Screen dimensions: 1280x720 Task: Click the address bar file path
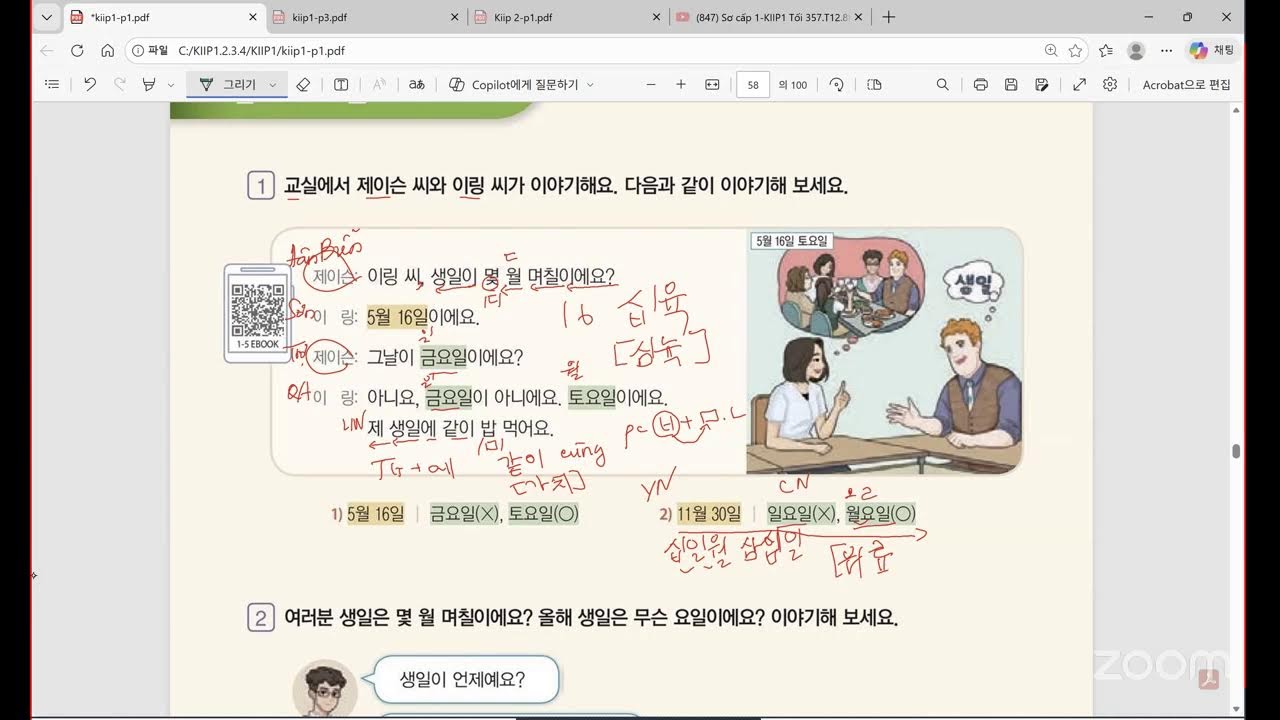(x=262, y=51)
